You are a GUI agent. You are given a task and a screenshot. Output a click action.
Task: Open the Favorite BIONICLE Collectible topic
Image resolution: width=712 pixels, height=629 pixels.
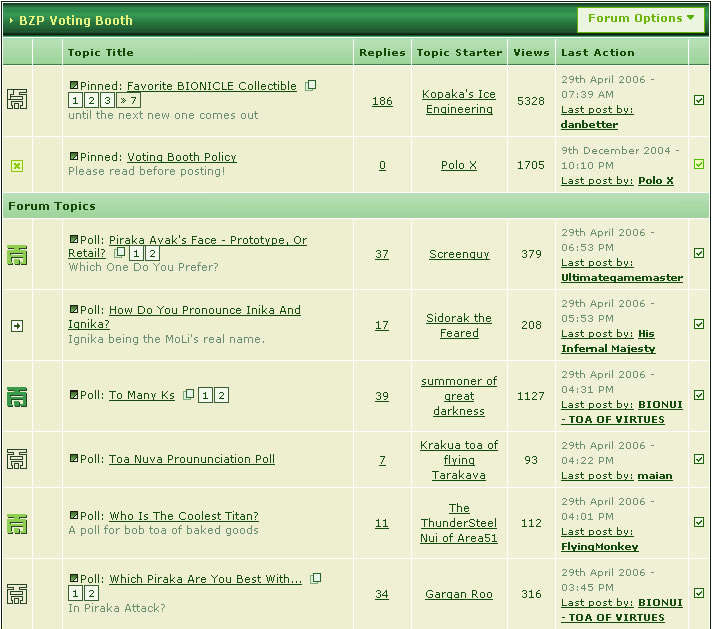[212, 86]
